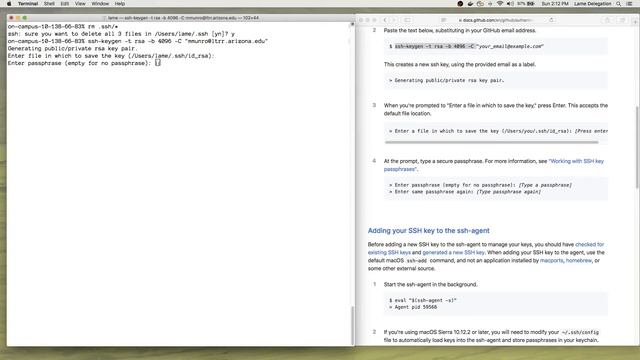The height and width of the screenshot is (360, 640).
Task: Click the volume icon in menu bar
Action: 510,4
